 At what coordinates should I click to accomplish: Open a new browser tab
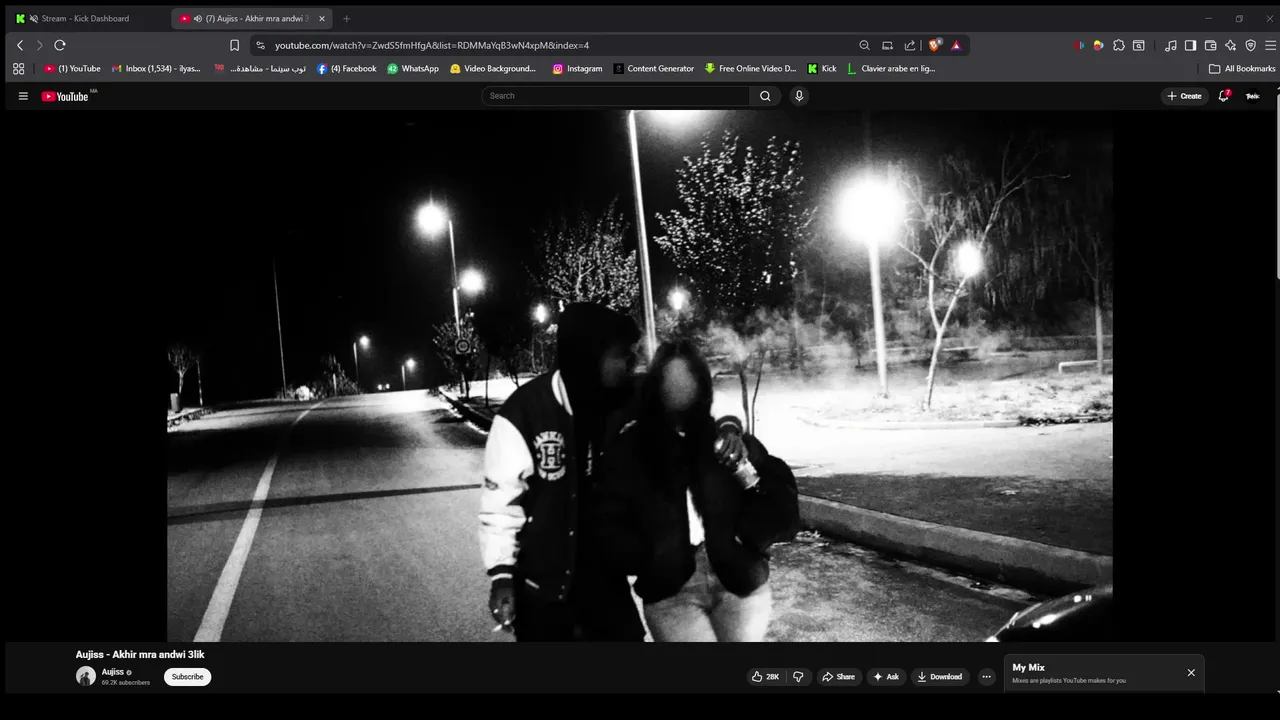[x=346, y=18]
